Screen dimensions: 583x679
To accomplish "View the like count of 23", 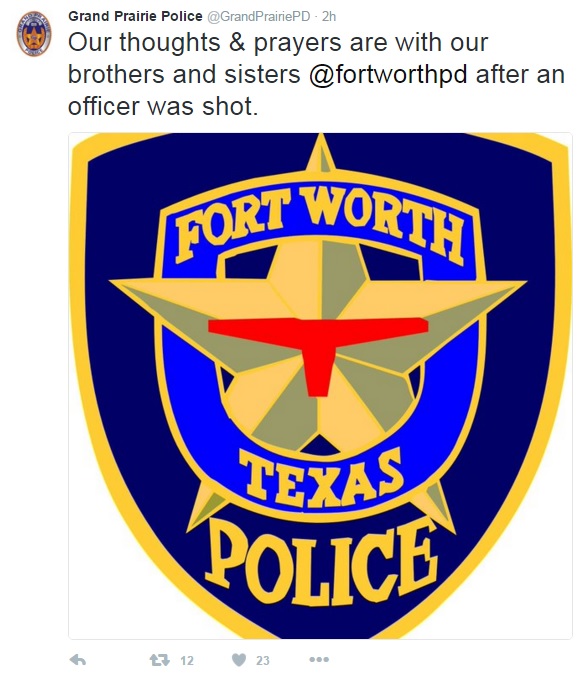I will pos(262,660).
